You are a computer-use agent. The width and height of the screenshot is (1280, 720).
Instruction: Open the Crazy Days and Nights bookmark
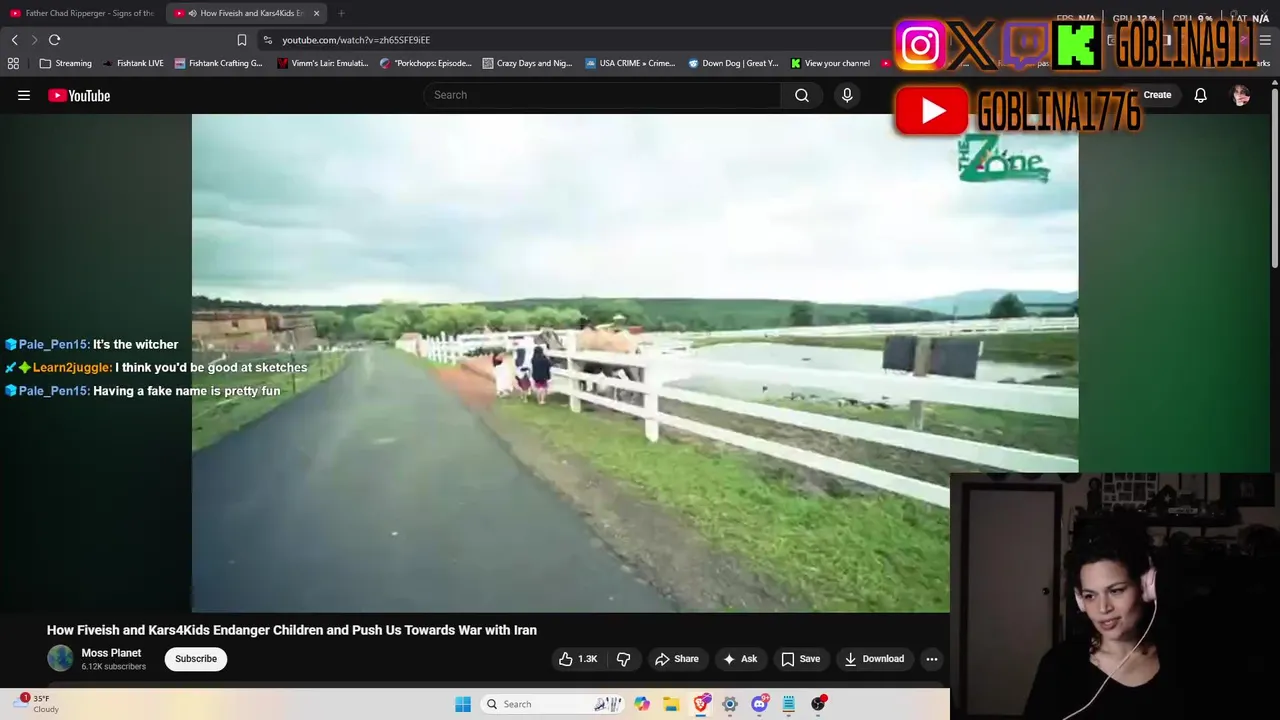[527, 63]
